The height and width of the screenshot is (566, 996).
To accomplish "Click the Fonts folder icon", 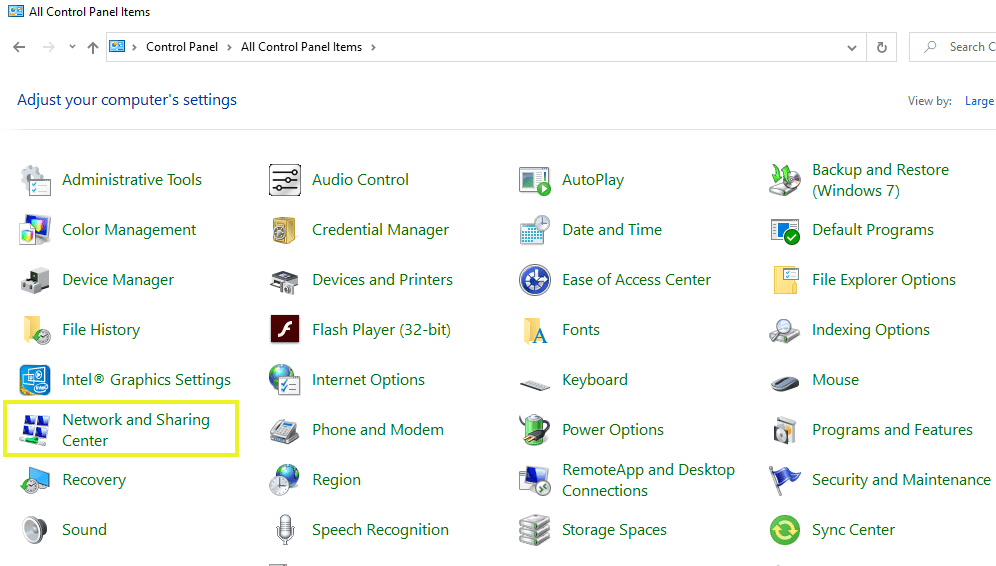I will click(535, 330).
